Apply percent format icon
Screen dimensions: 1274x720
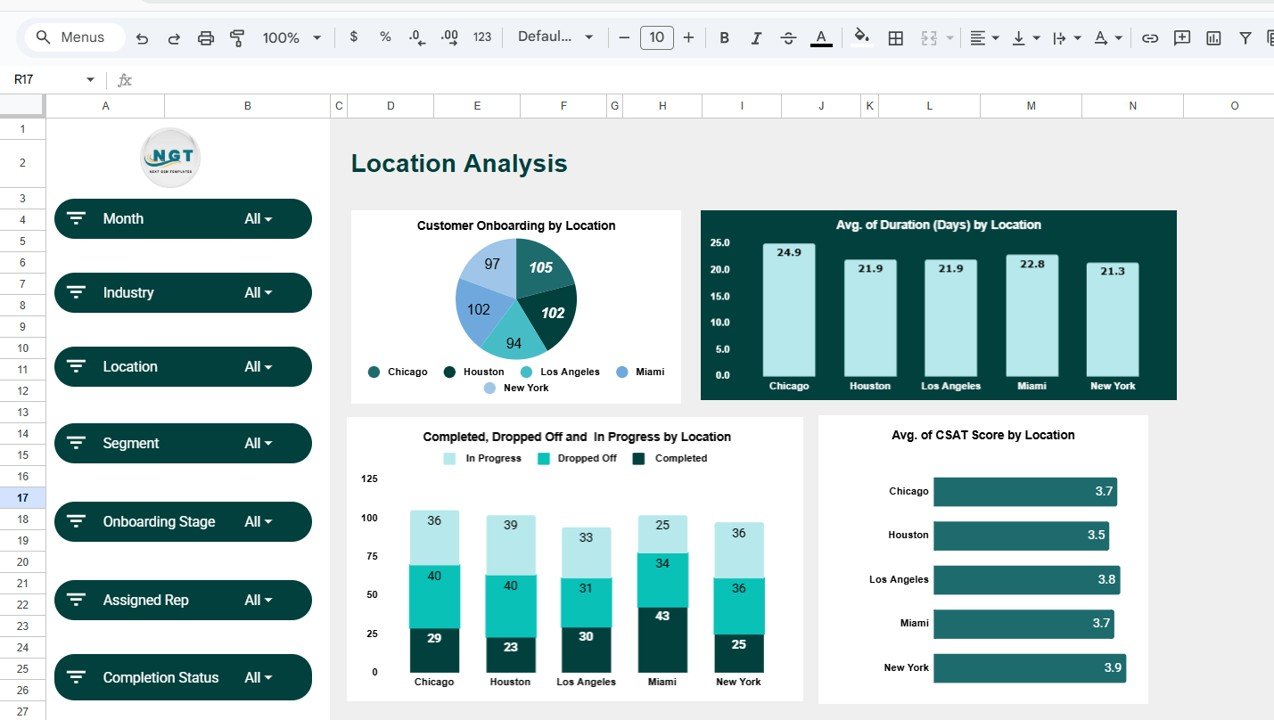point(384,37)
